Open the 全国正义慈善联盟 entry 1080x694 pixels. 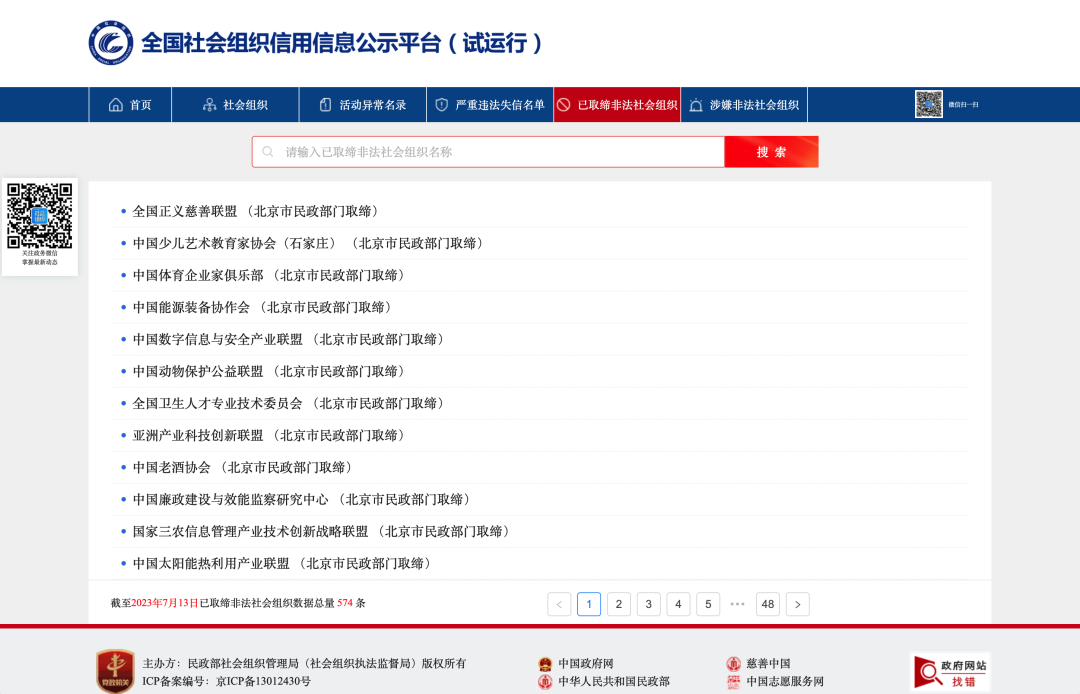184,211
